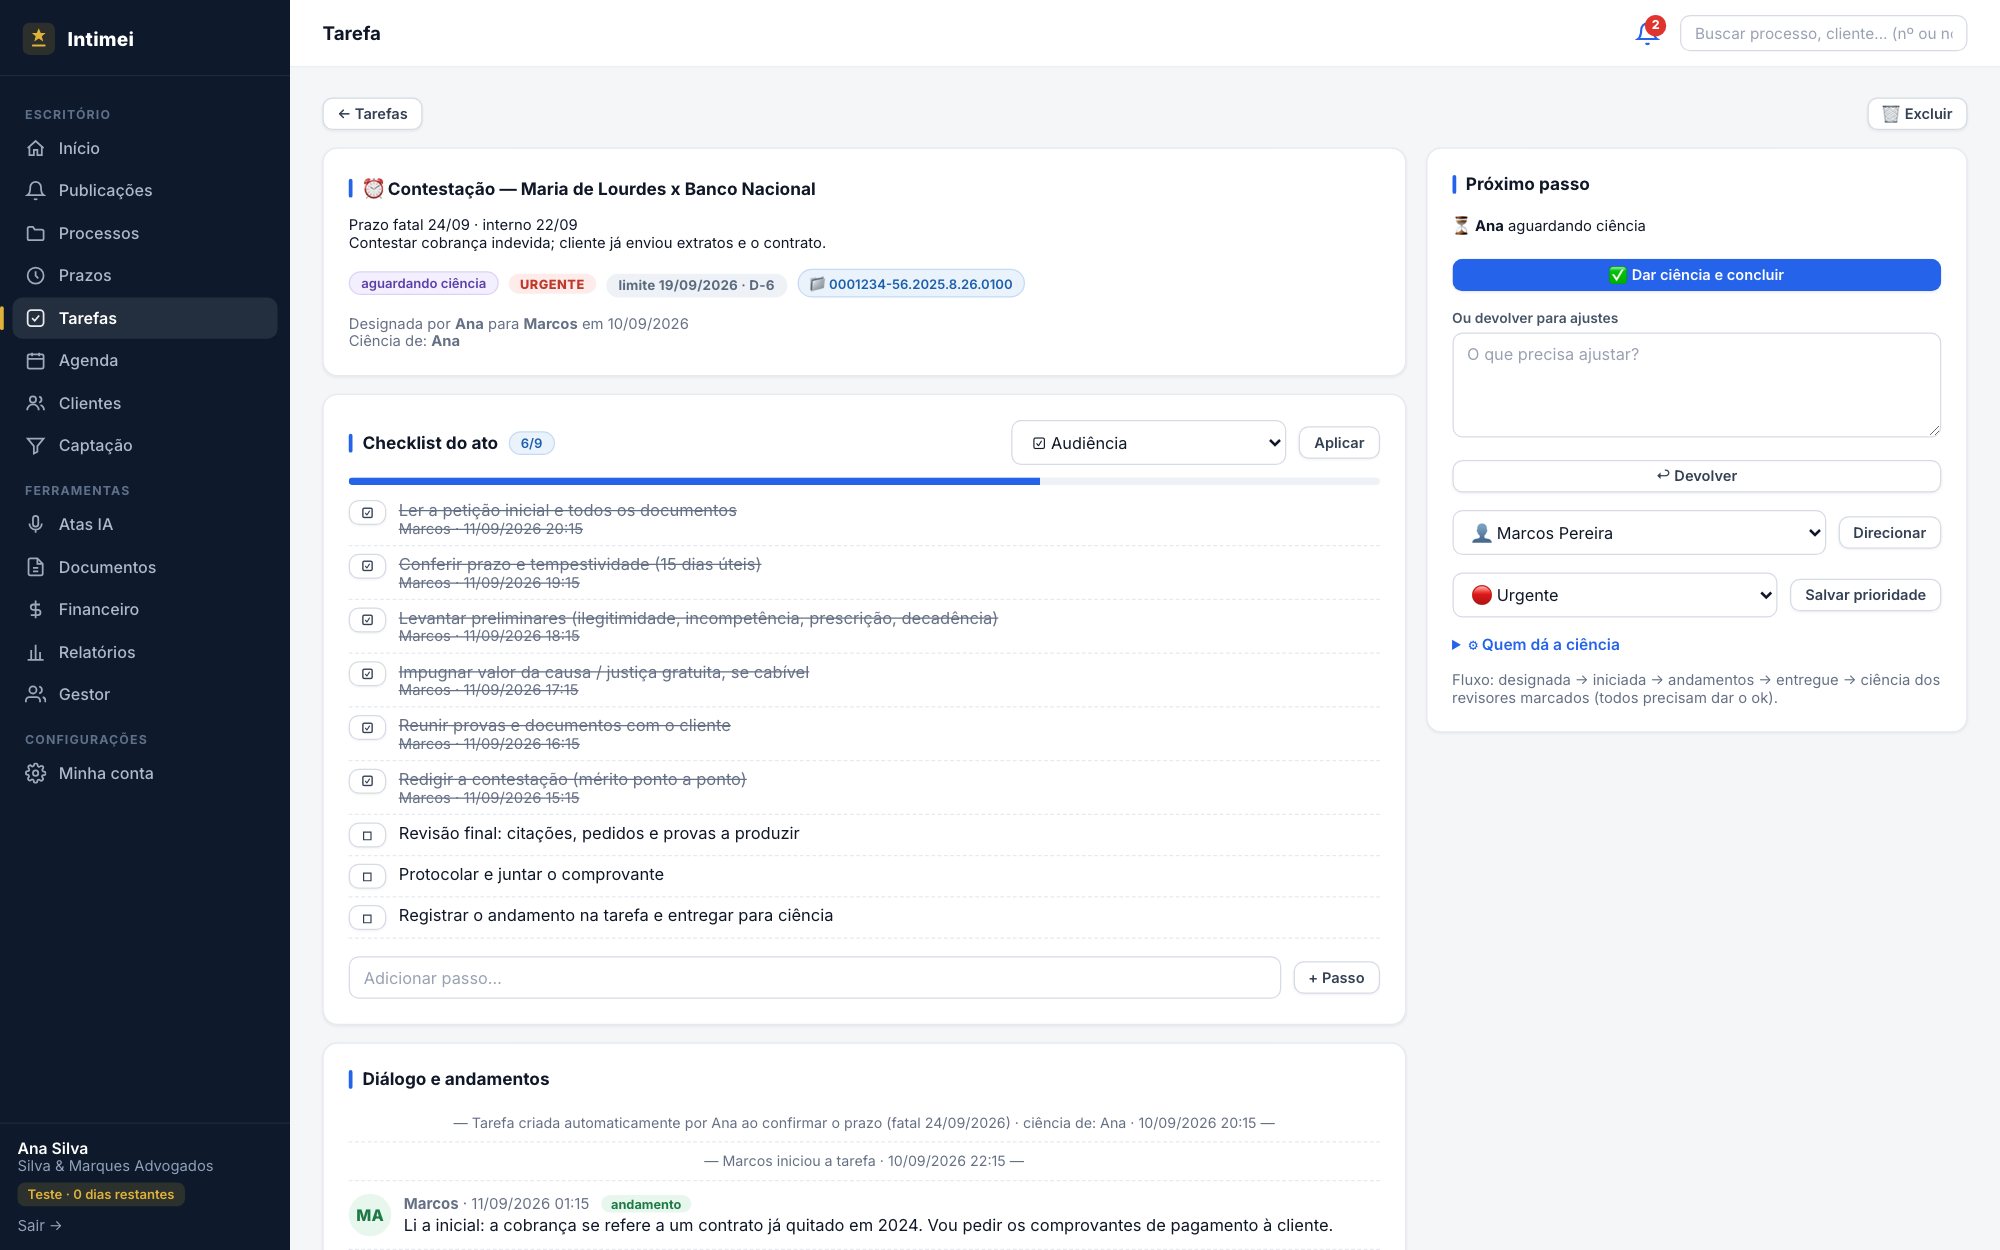The width and height of the screenshot is (2000, 1250).
Task: Click the Direcionar button
Action: pos(1889,533)
